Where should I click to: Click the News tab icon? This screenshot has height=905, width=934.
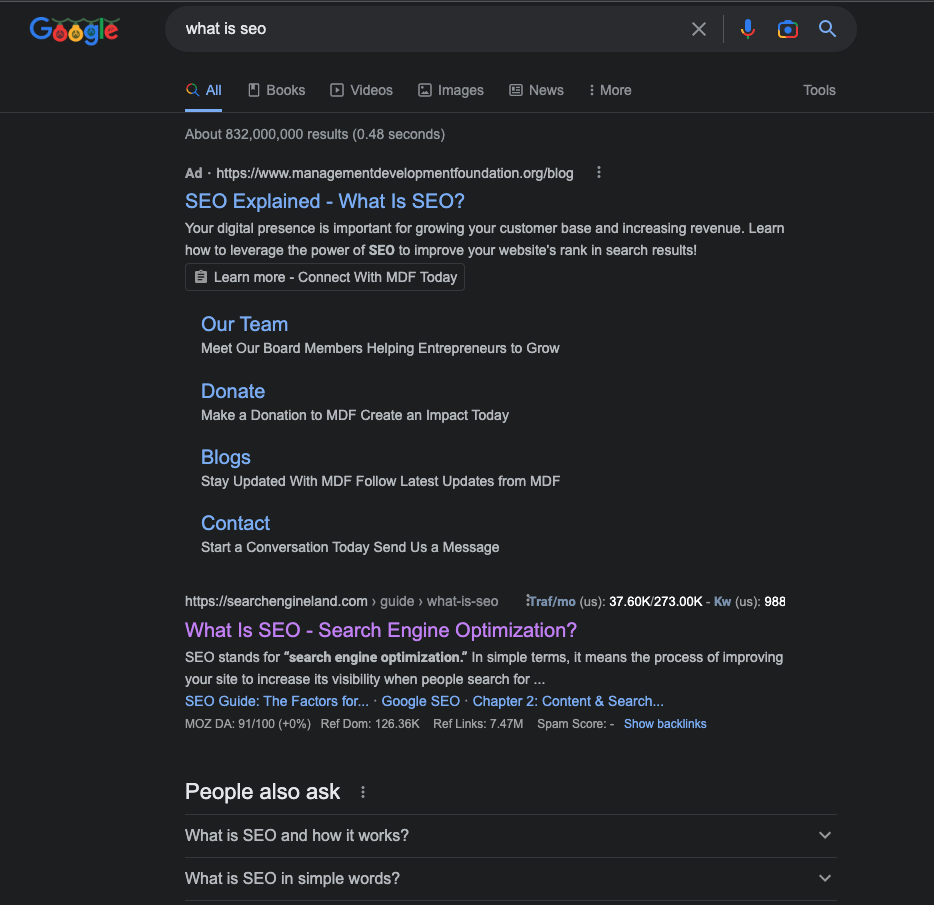(x=515, y=89)
